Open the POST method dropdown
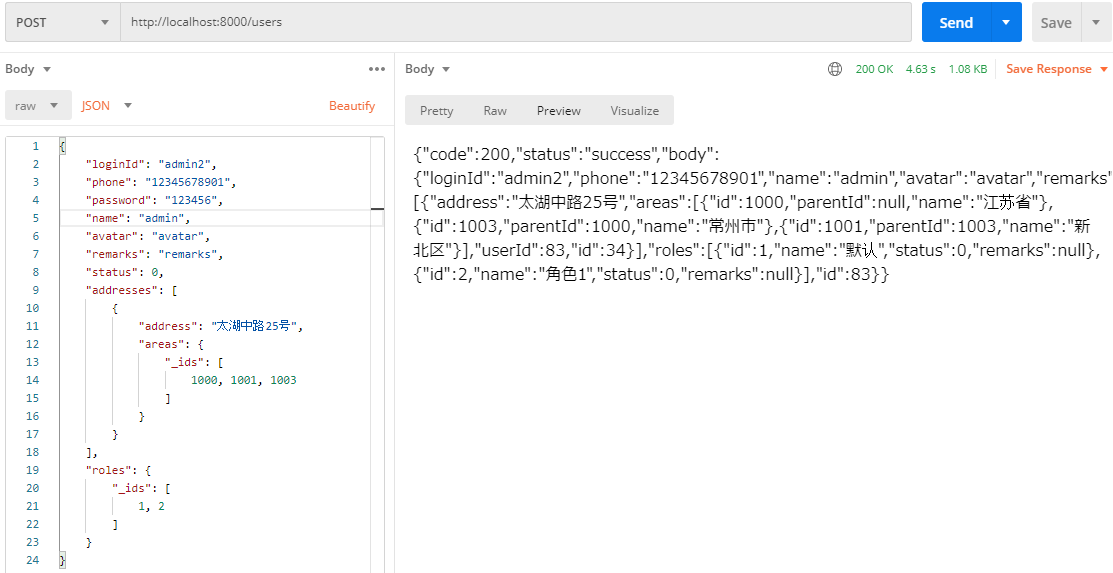This screenshot has height=573, width=1113. point(61,22)
